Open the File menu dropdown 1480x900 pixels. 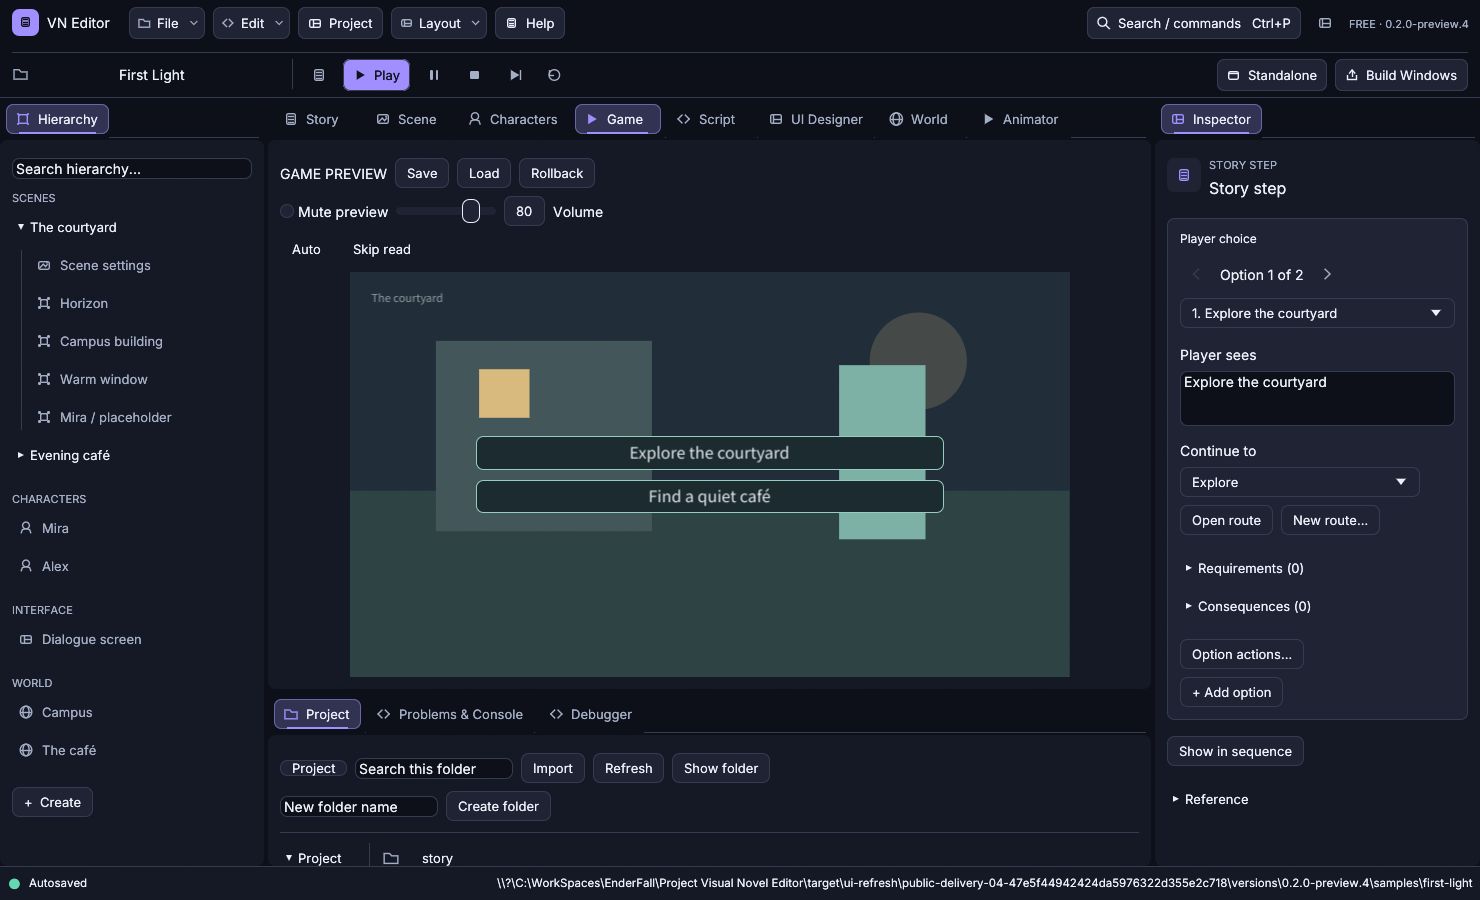167,23
